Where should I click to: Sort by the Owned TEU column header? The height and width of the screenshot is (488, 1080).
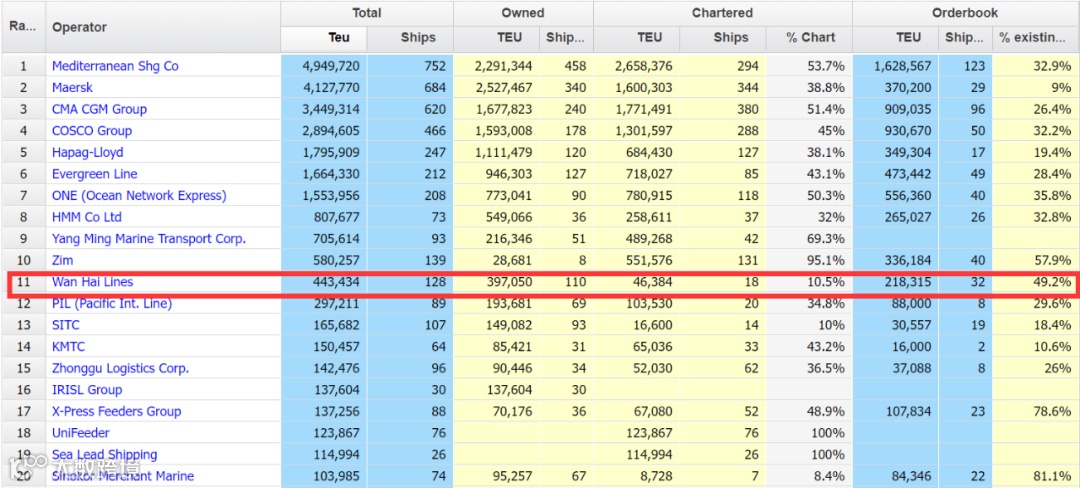[x=497, y=39]
